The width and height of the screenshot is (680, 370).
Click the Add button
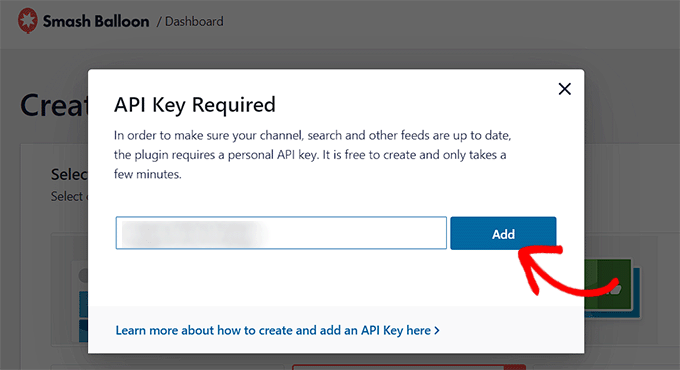click(x=503, y=233)
